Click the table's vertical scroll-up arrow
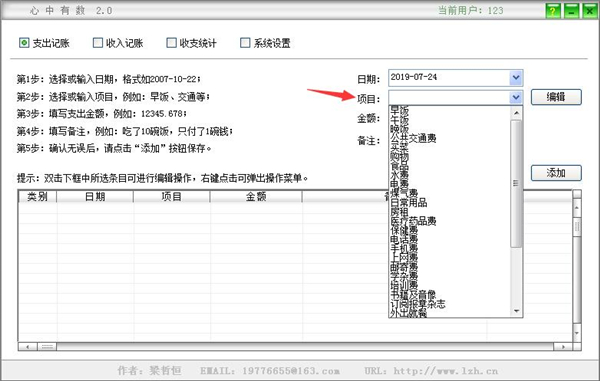Viewport: 600px width, 381px height. pyautogui.click(x=577, y=208)
